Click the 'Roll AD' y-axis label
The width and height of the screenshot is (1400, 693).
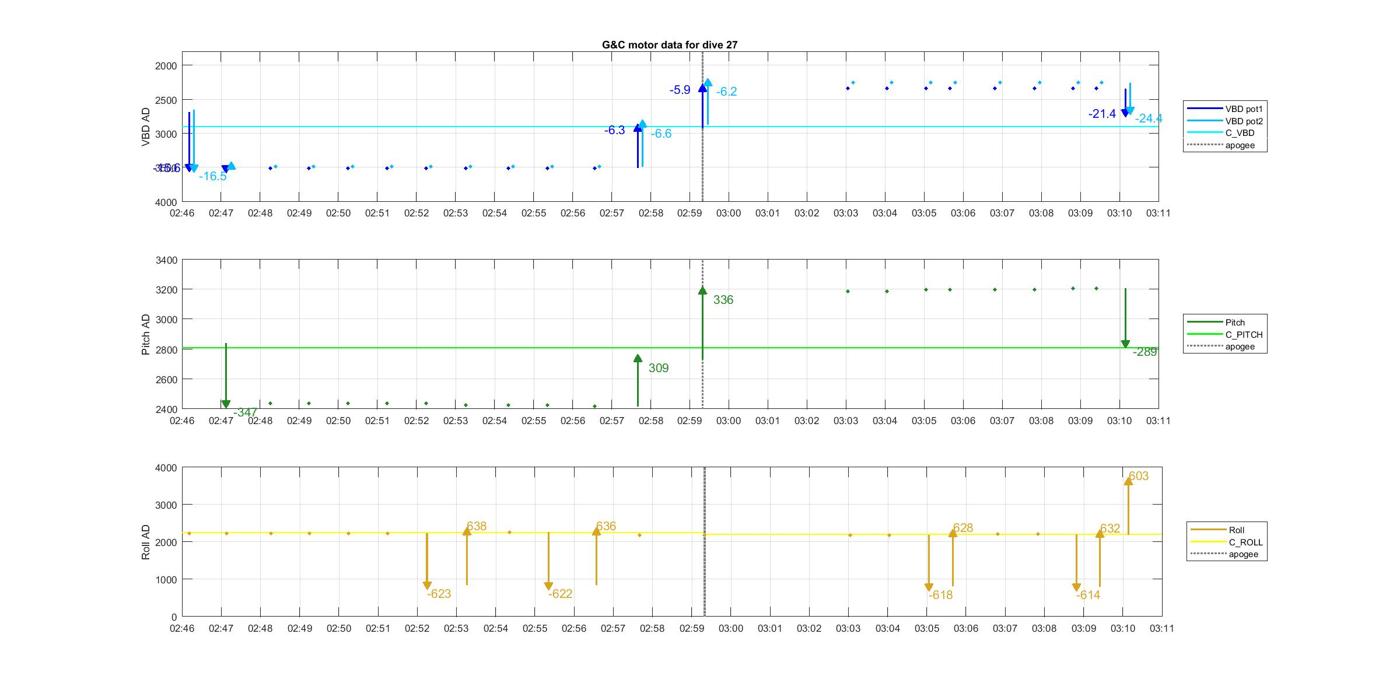coord(147,542)
